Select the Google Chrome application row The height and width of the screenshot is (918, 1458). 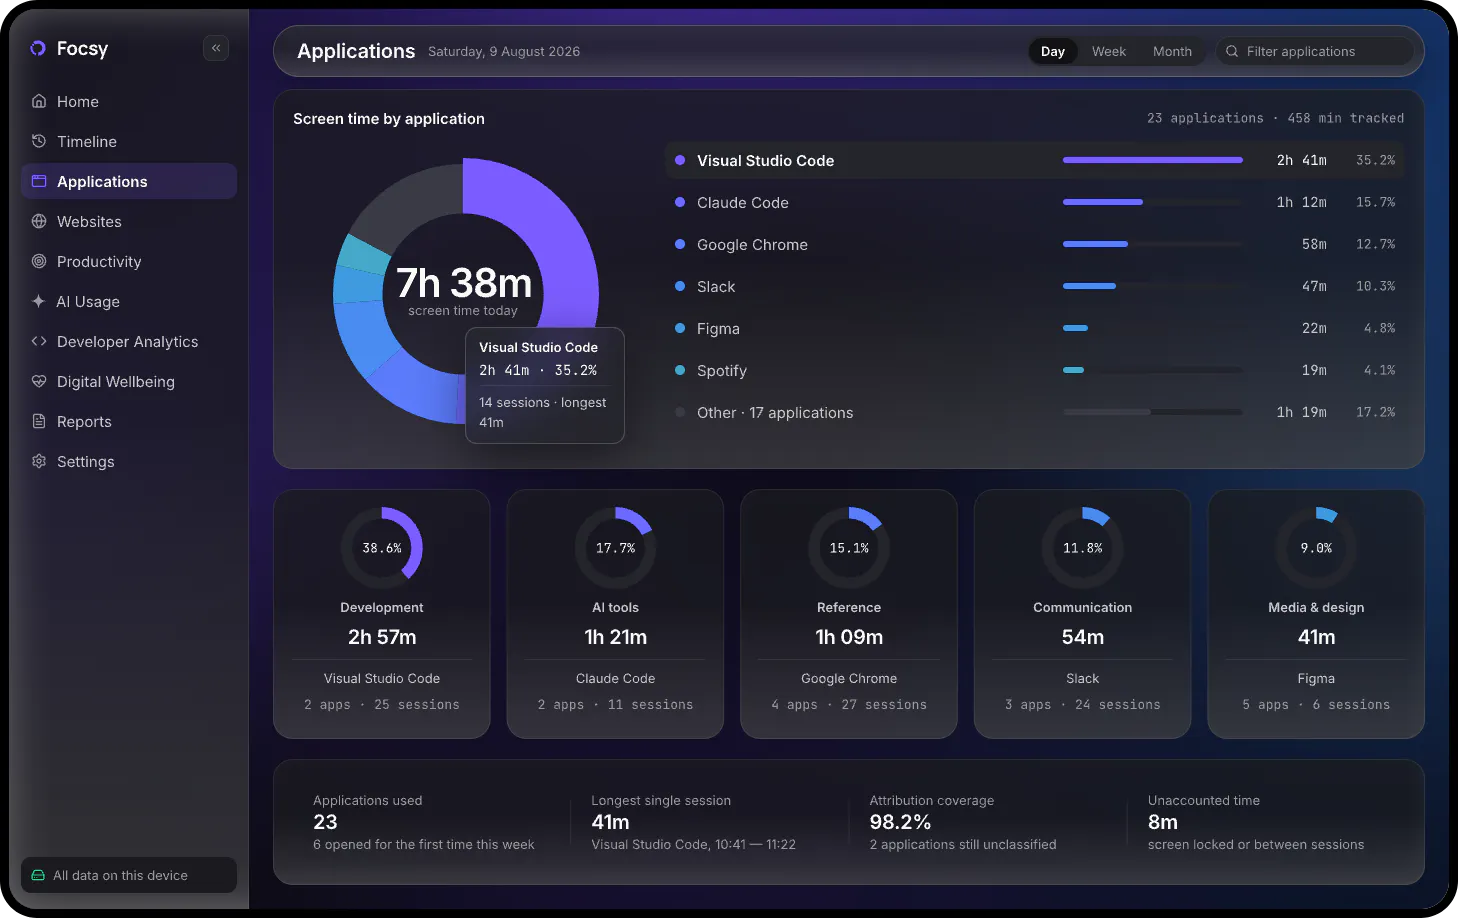point(1035,244)
